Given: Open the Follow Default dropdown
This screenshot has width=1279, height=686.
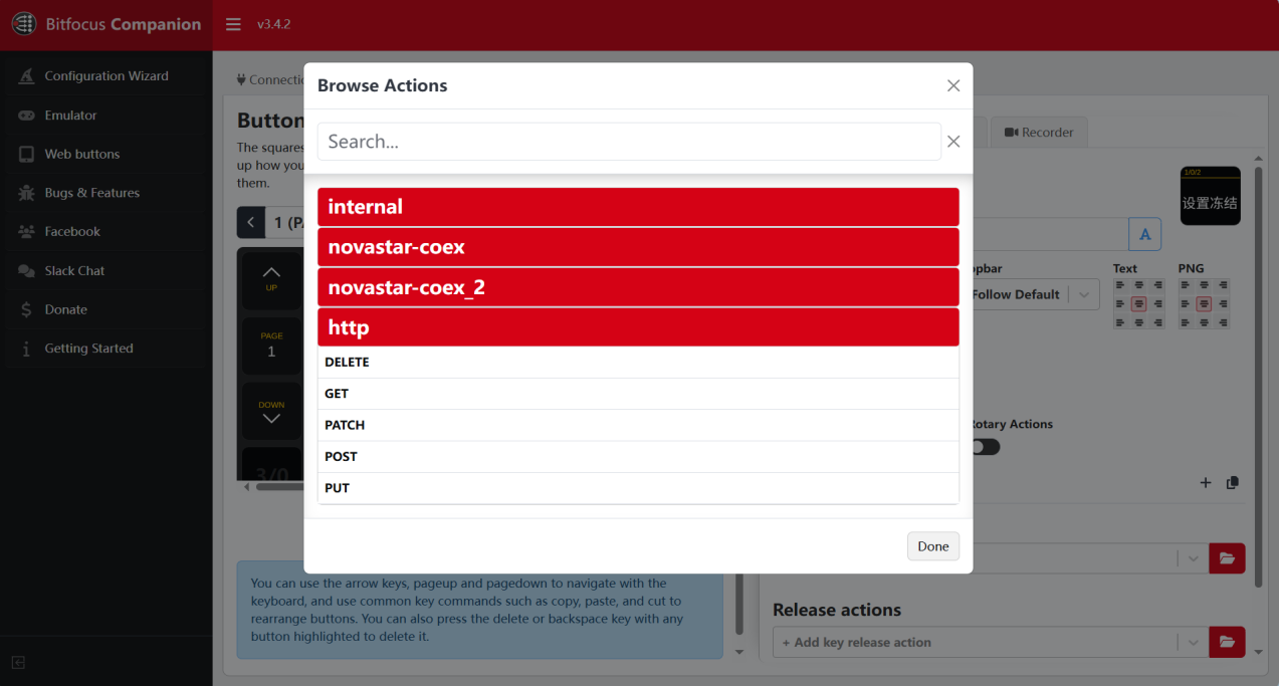Looking at the screenshot, I should click(1031, 295).
